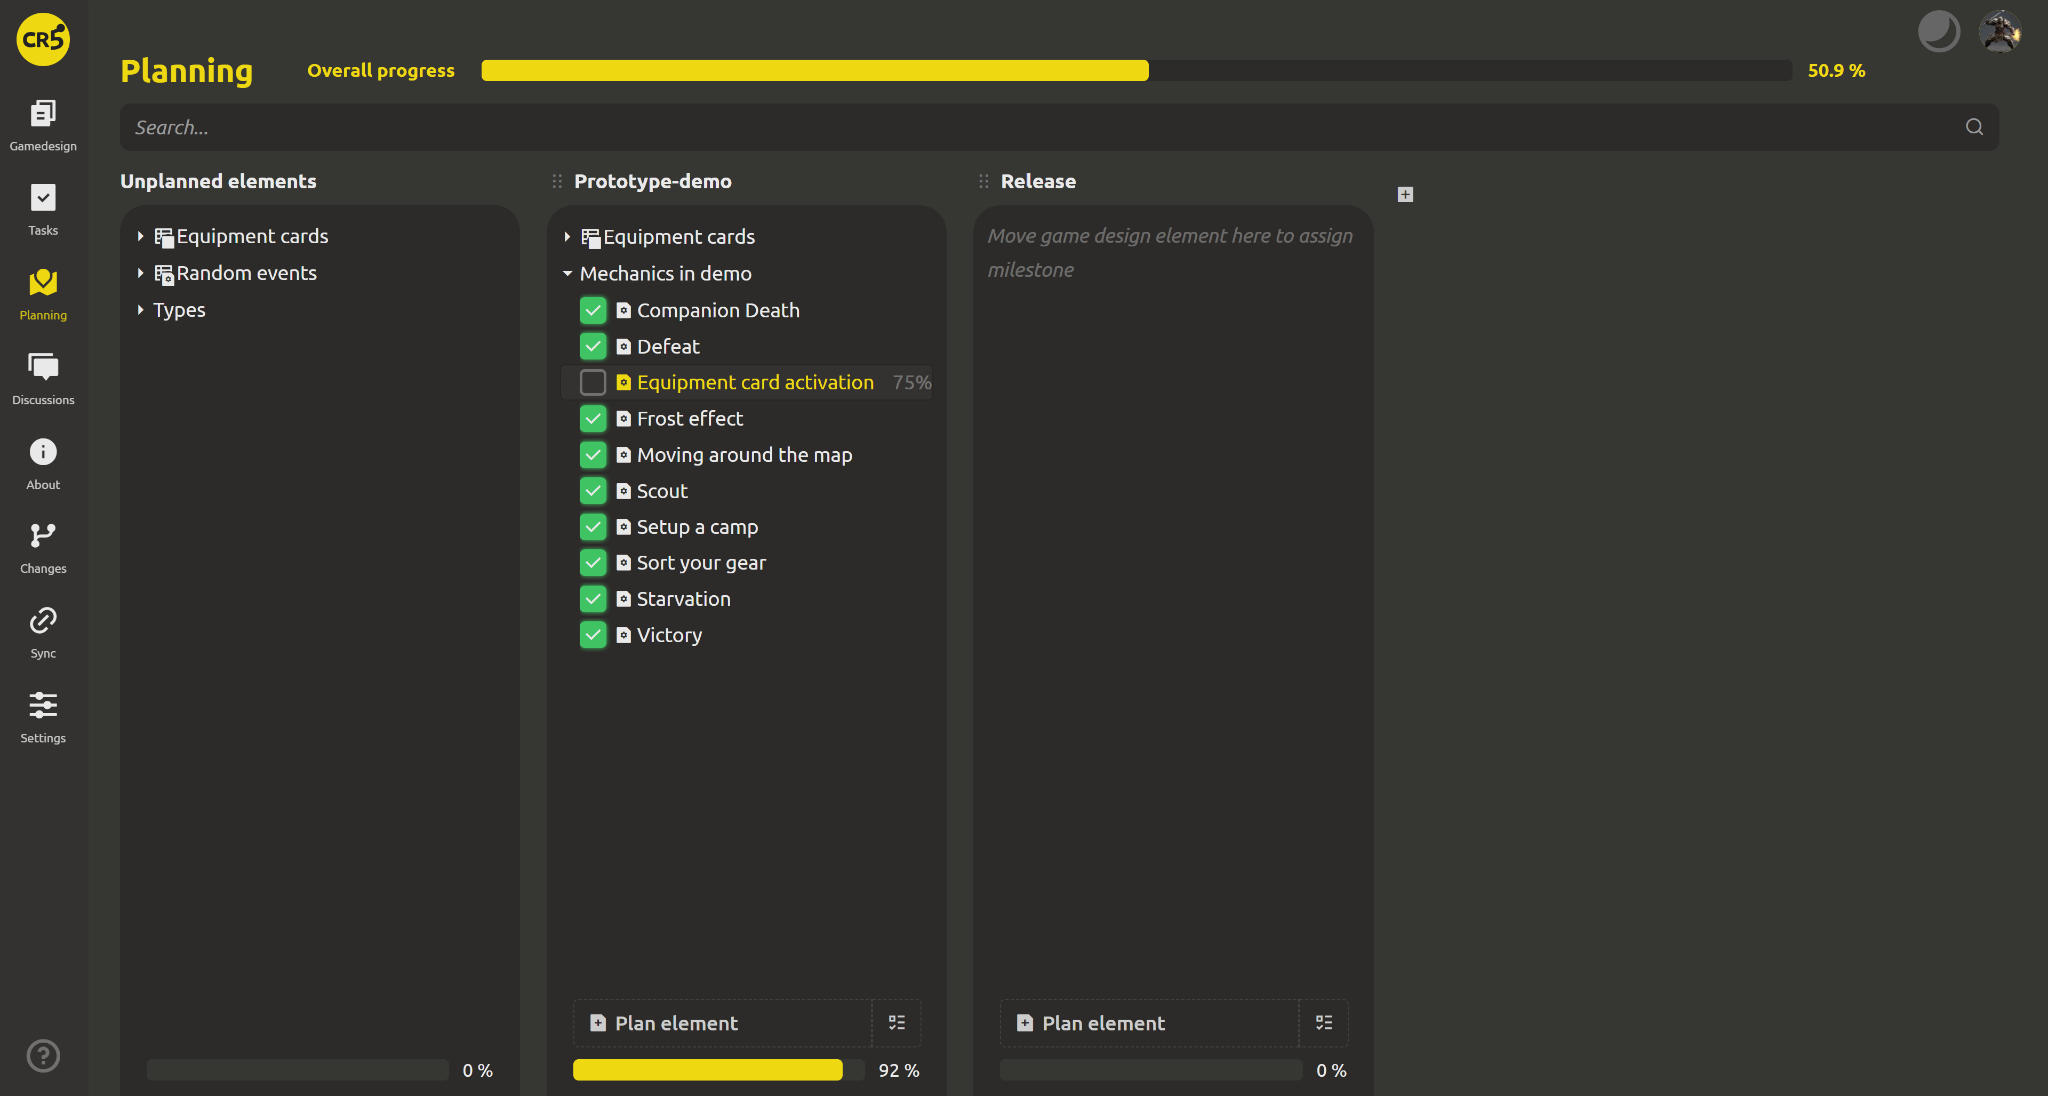Click the add milestone plus icon
This screenshot has width=2048, height=1096.
tap(1405, 195)
